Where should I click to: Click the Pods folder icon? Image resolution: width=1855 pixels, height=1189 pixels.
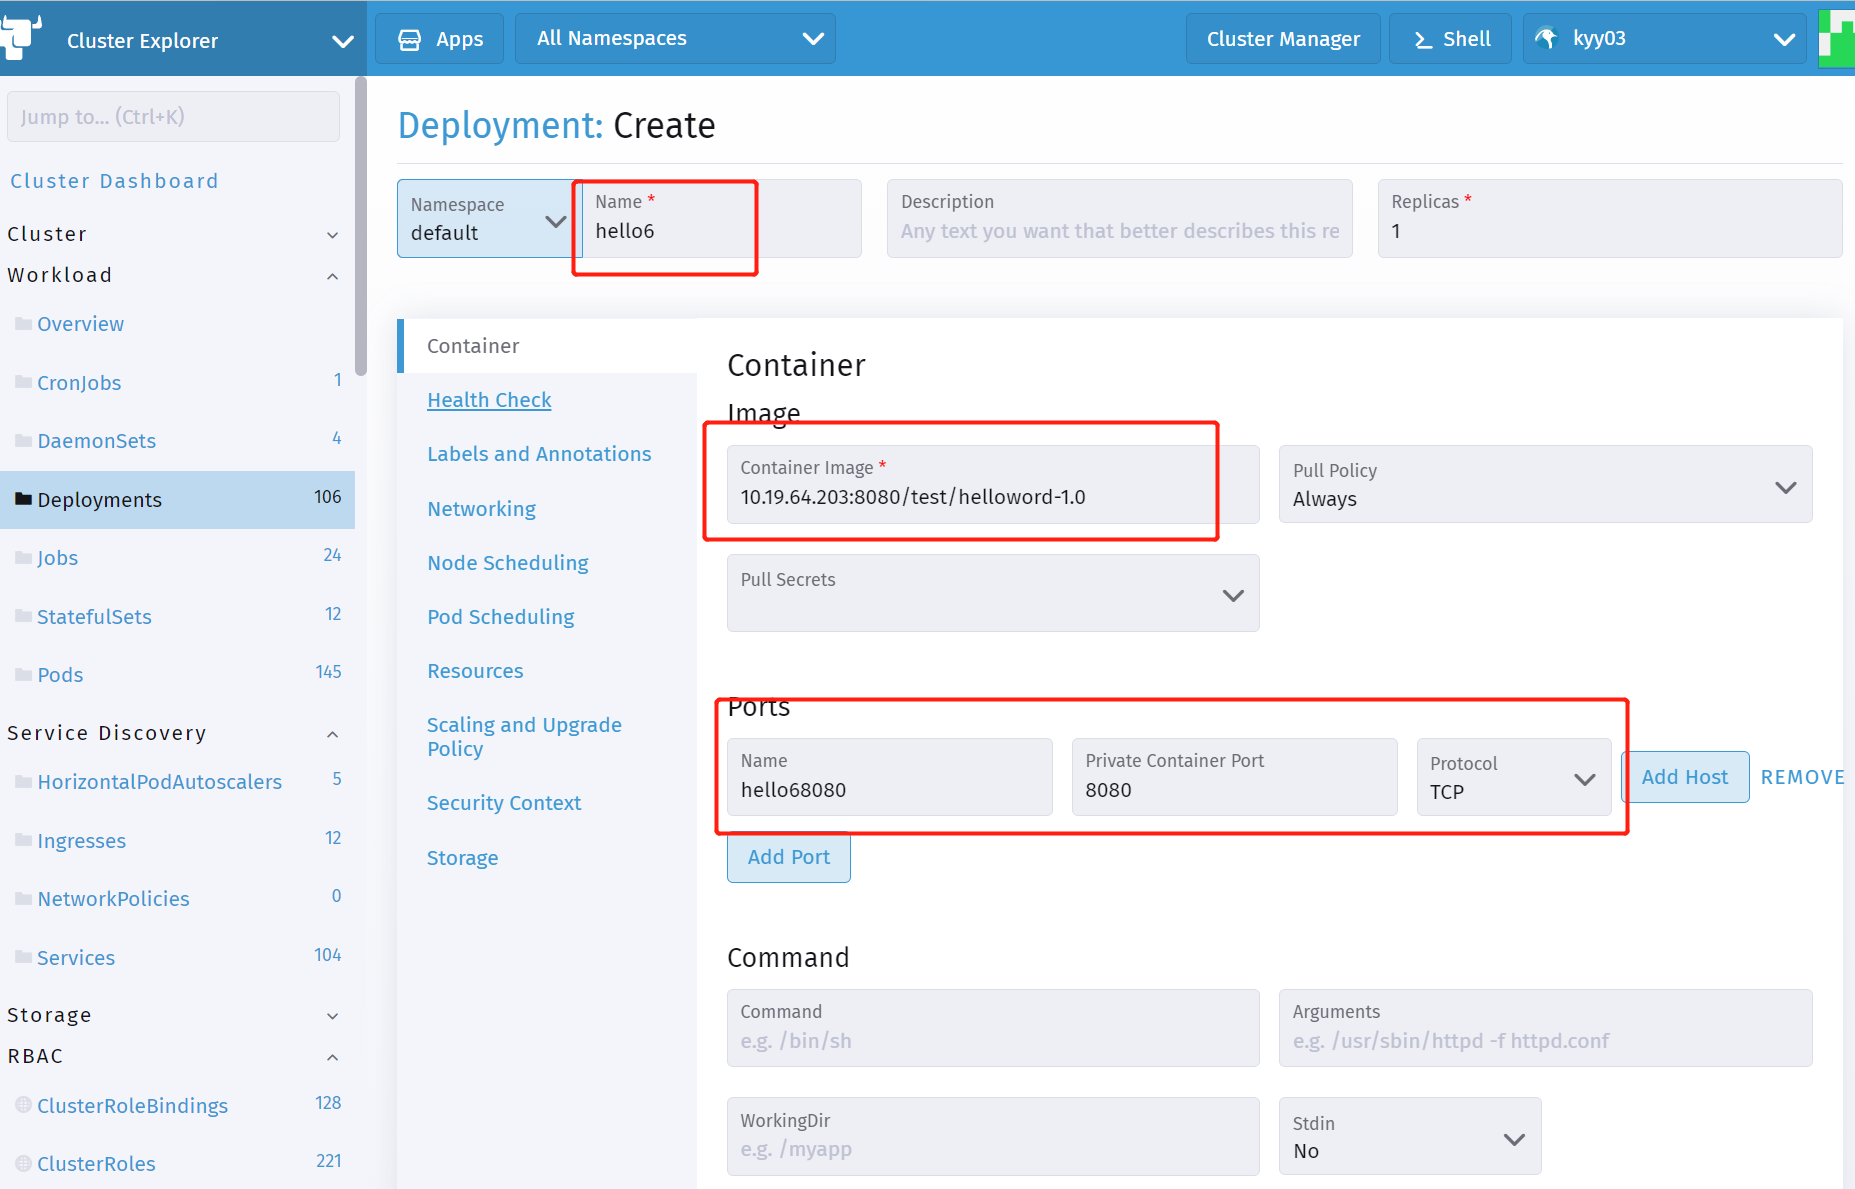(x=24, y=674)
